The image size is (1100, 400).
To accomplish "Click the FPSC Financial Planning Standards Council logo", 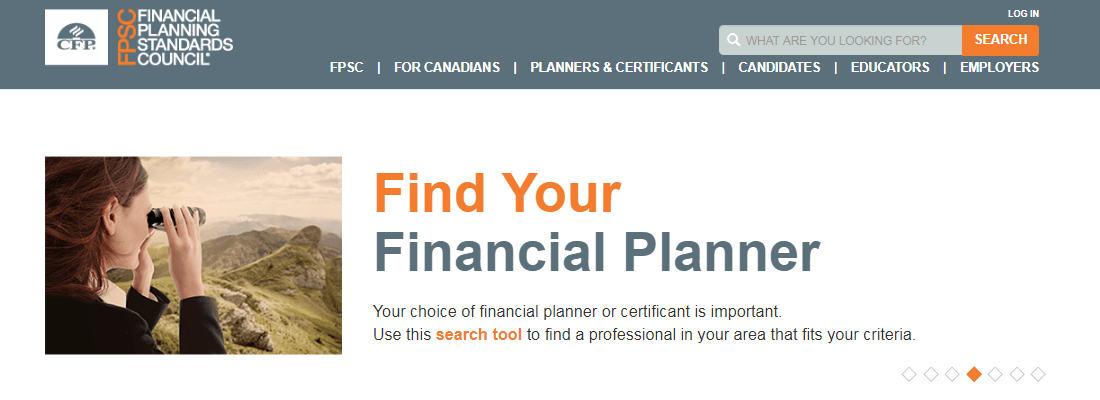I will pyautogui.click(x=175, y=37).
